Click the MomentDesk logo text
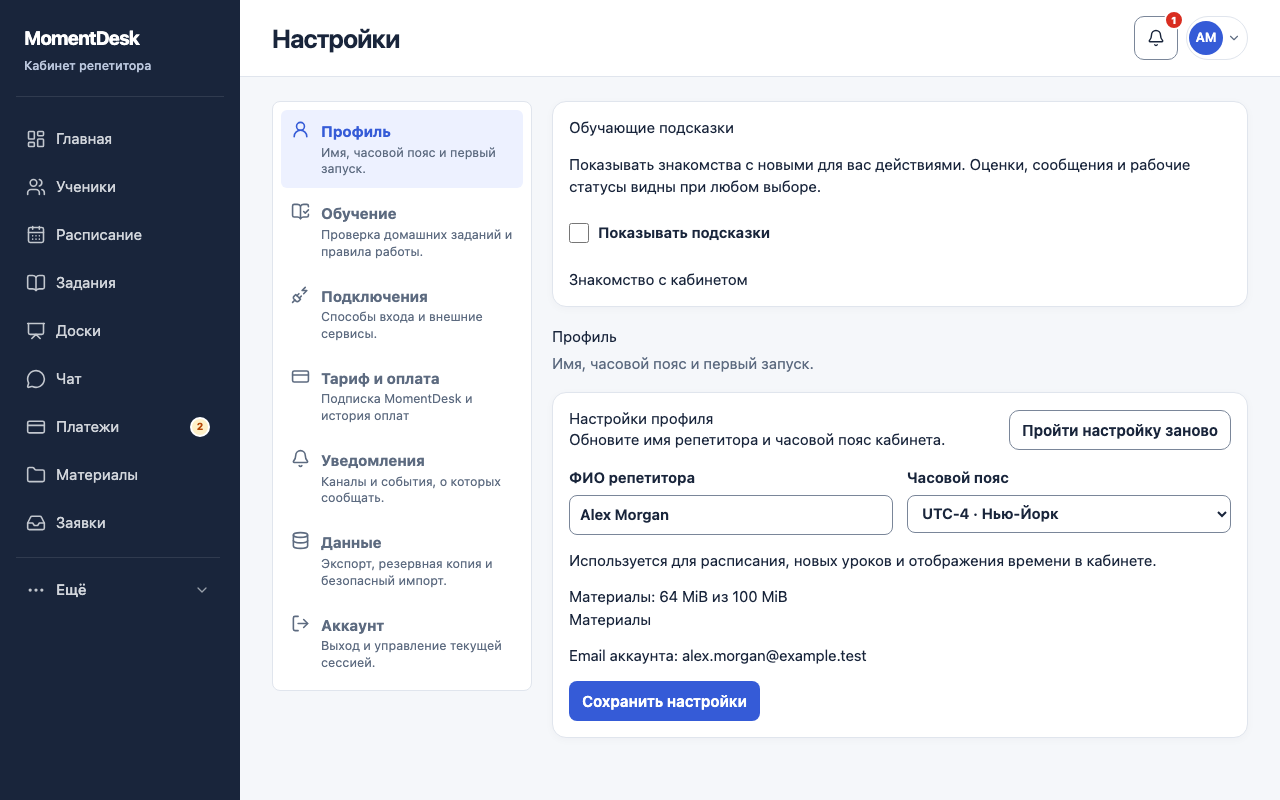The image size is (1280, 800). coord(82,38)
